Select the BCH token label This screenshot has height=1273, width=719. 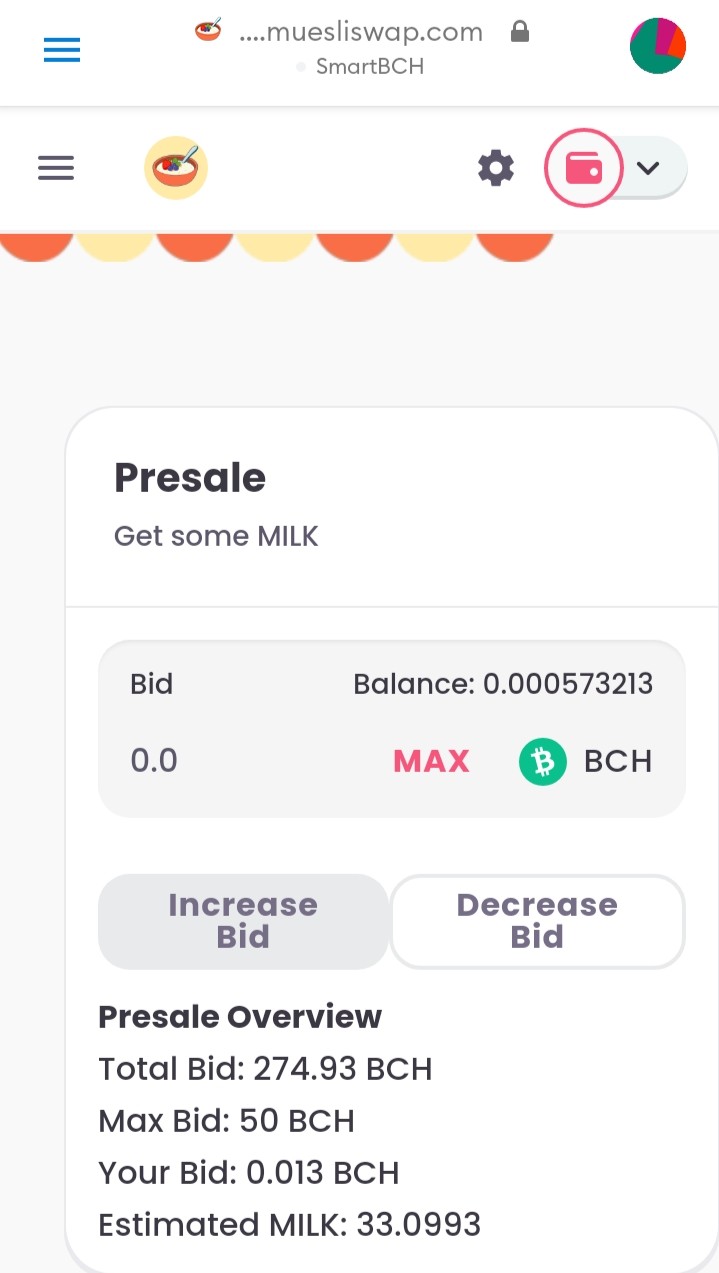pyautogui.click(x=618, y=761)
